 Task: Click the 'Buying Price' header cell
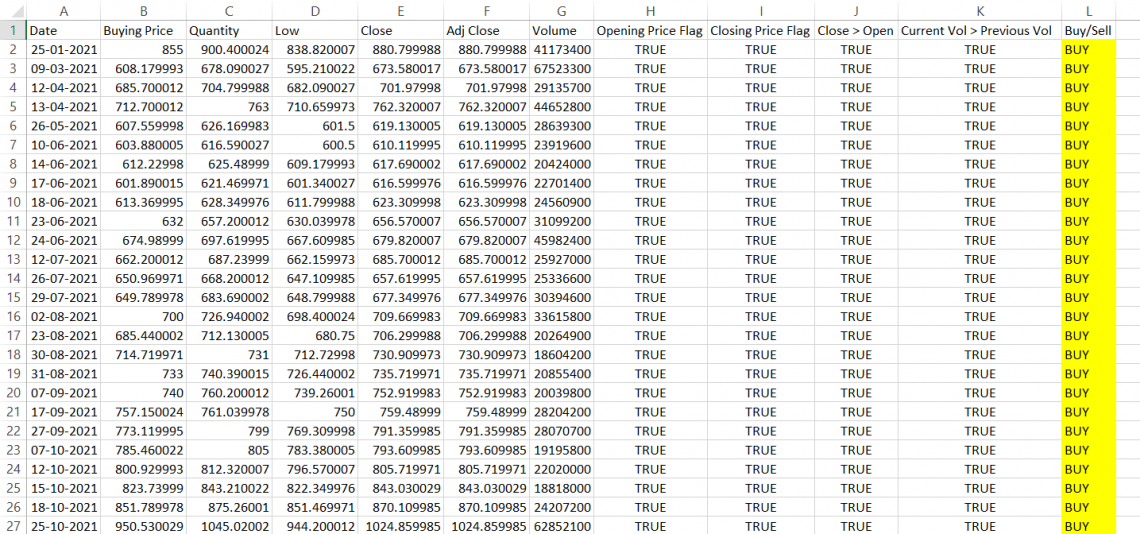138,31
